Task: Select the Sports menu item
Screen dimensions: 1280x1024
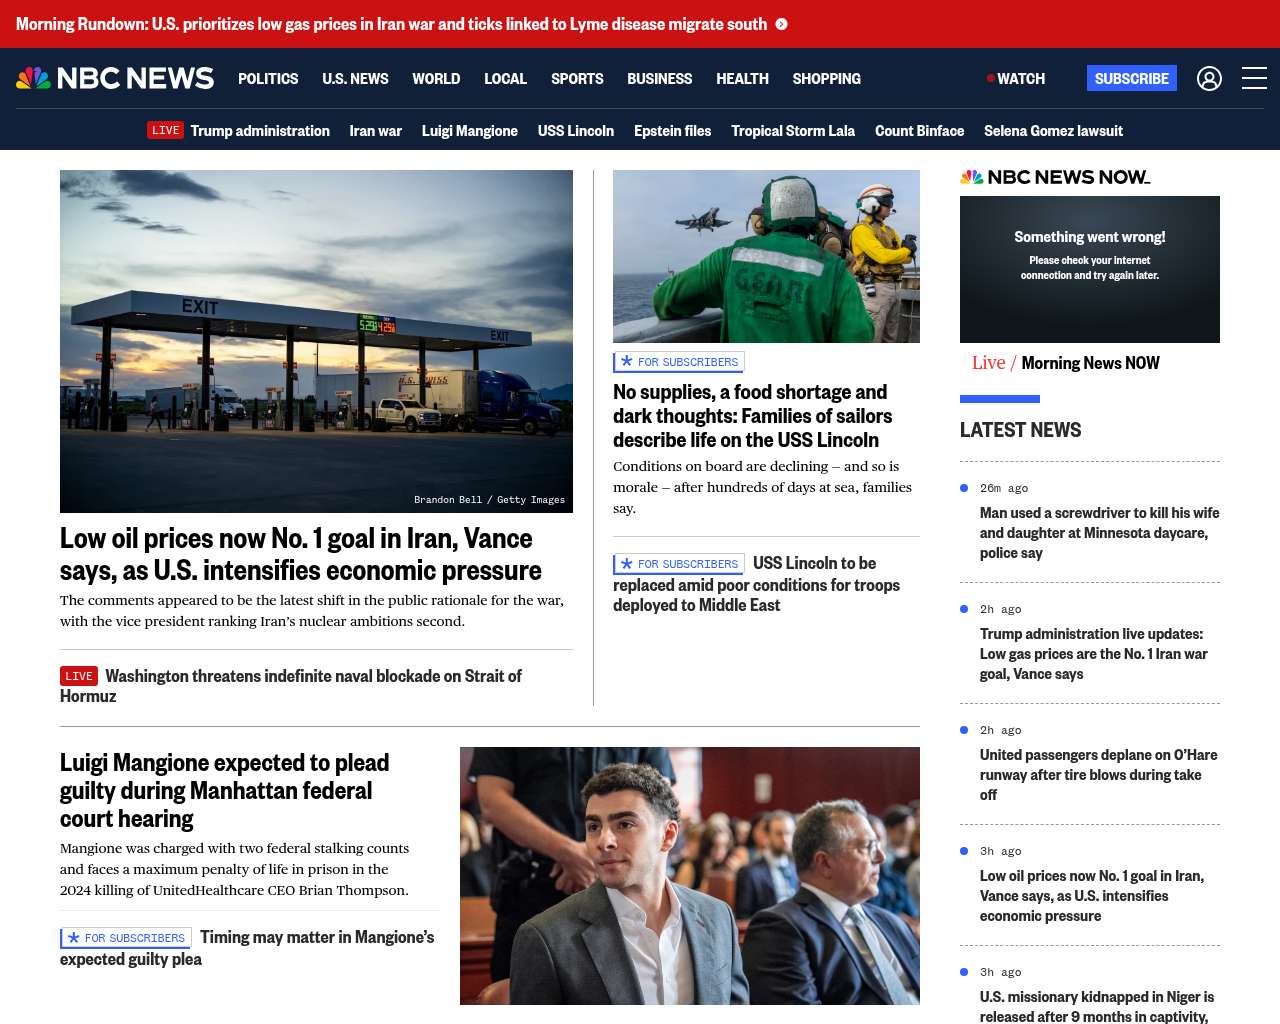Action: point(577,78)
